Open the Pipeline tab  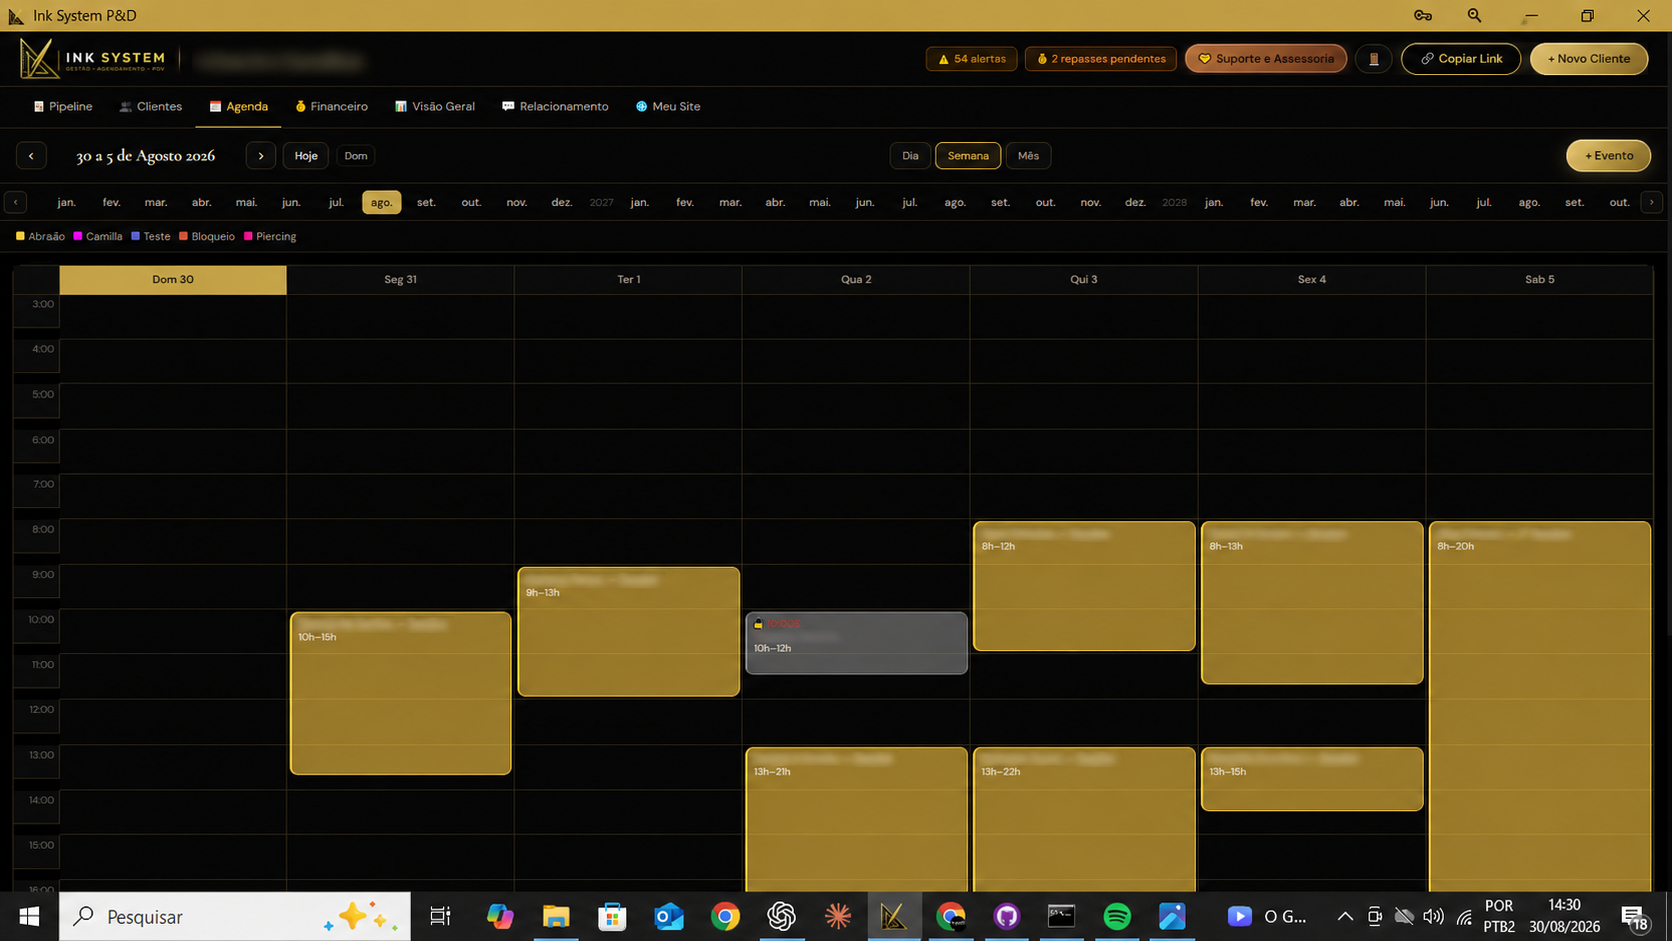[63, 107]
